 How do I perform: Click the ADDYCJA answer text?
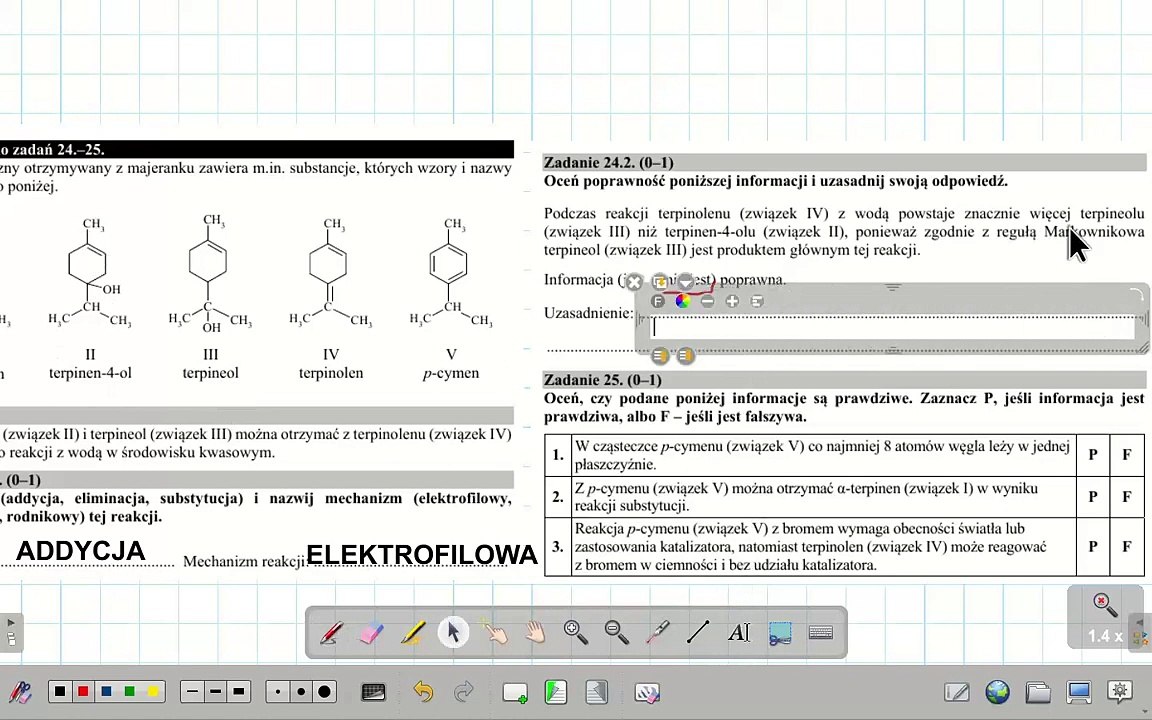click(x=81, y=551)
